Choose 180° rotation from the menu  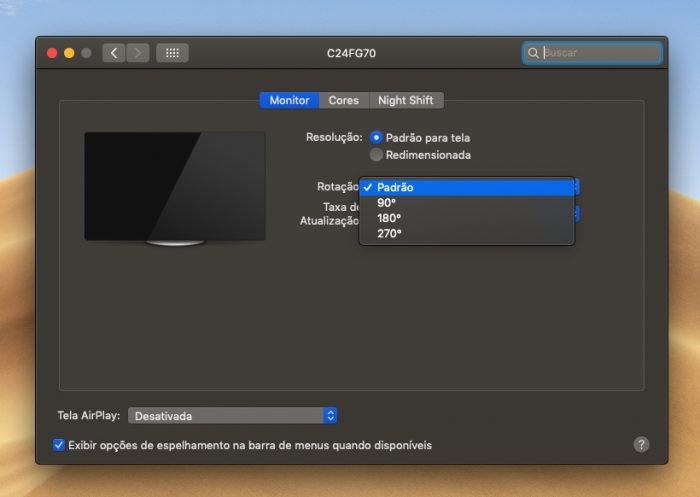[467, 218]
